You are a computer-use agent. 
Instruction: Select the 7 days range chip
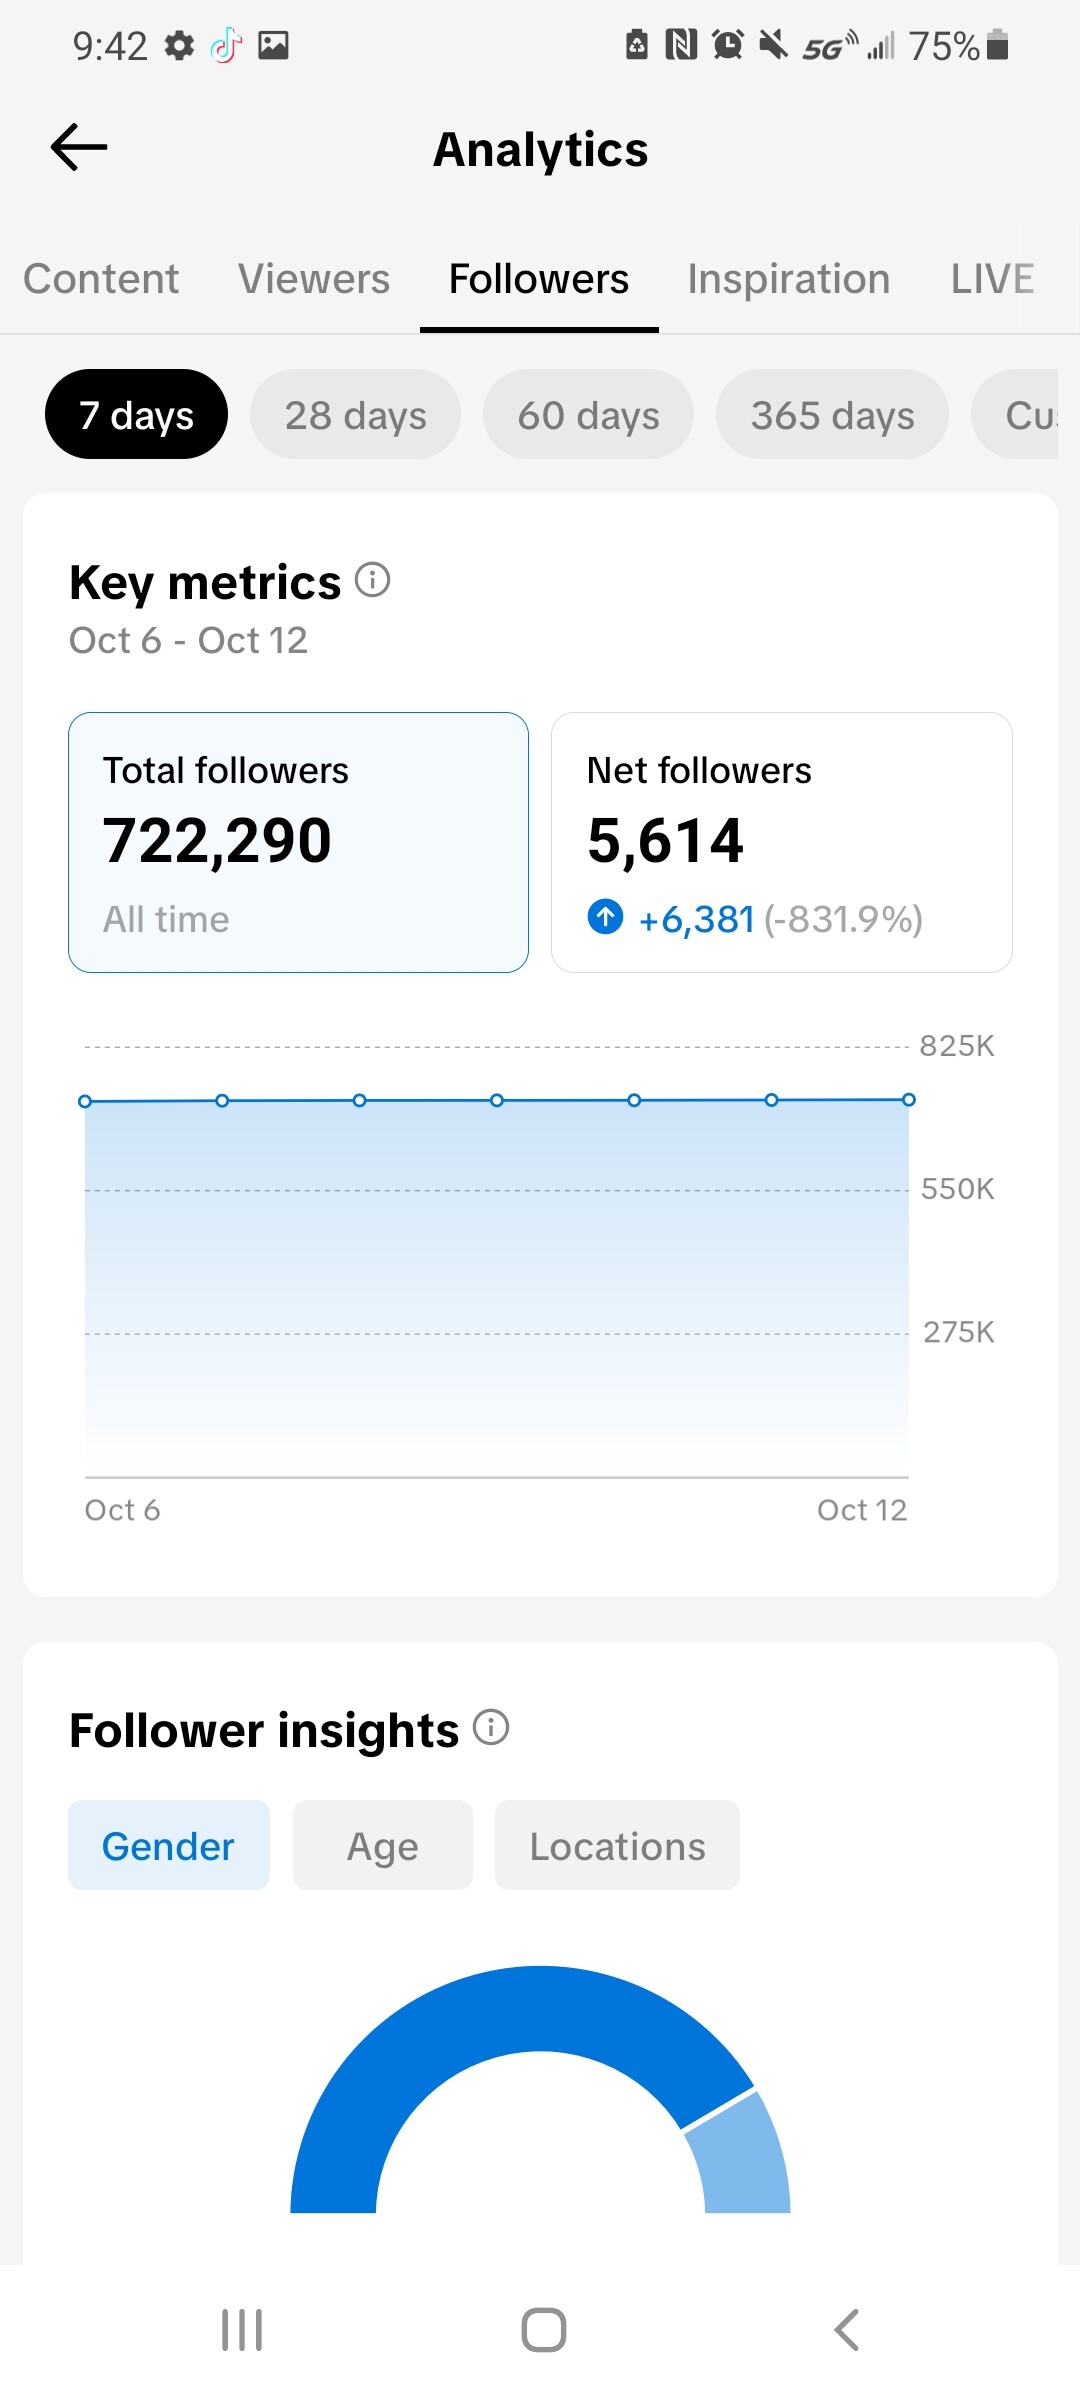pos(136,415)
